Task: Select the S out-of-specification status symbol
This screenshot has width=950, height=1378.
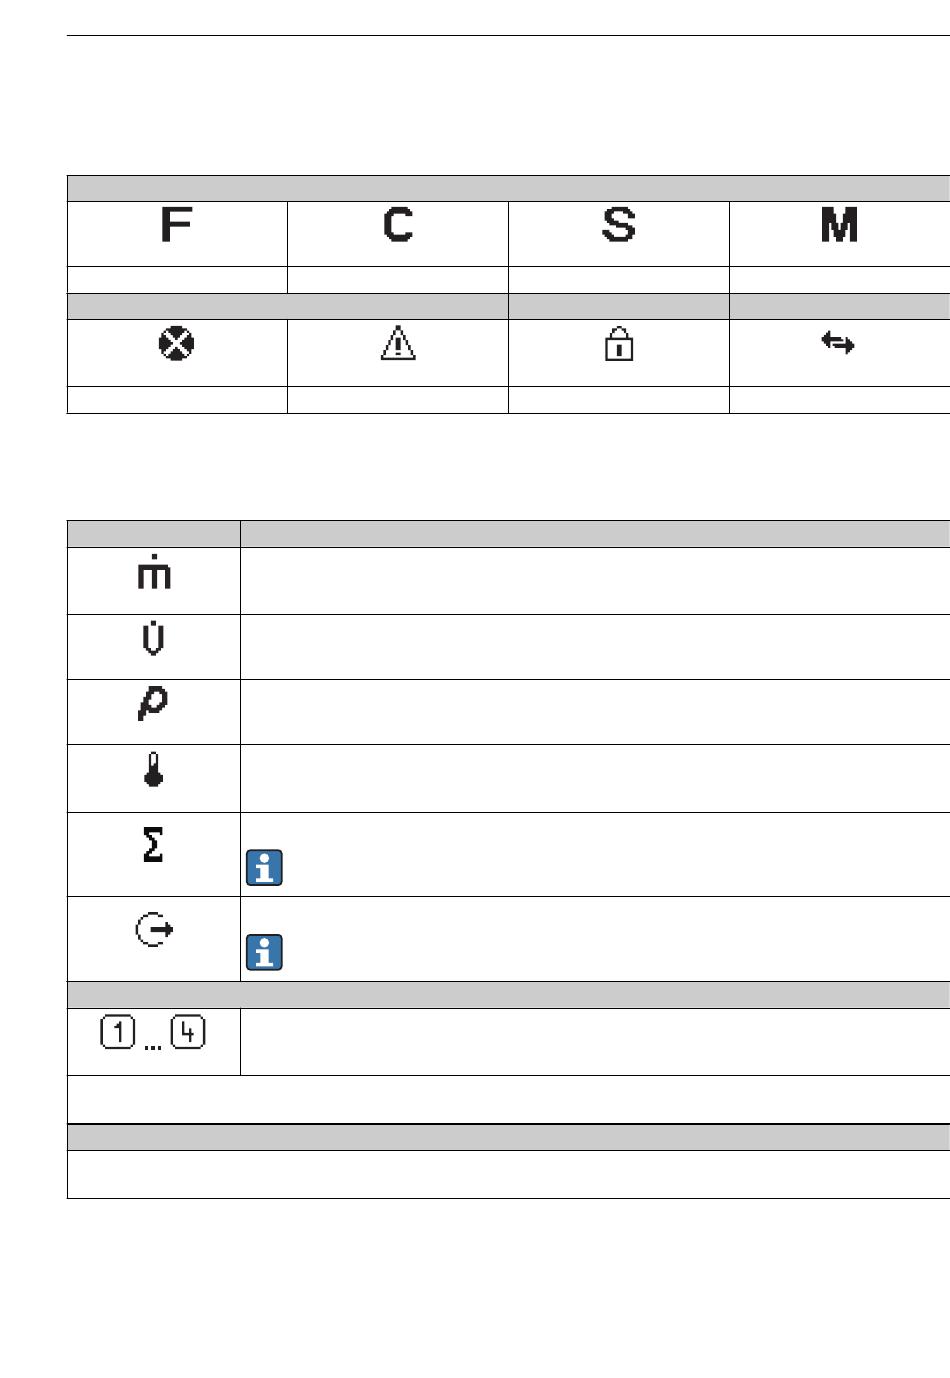Action: 619,225
